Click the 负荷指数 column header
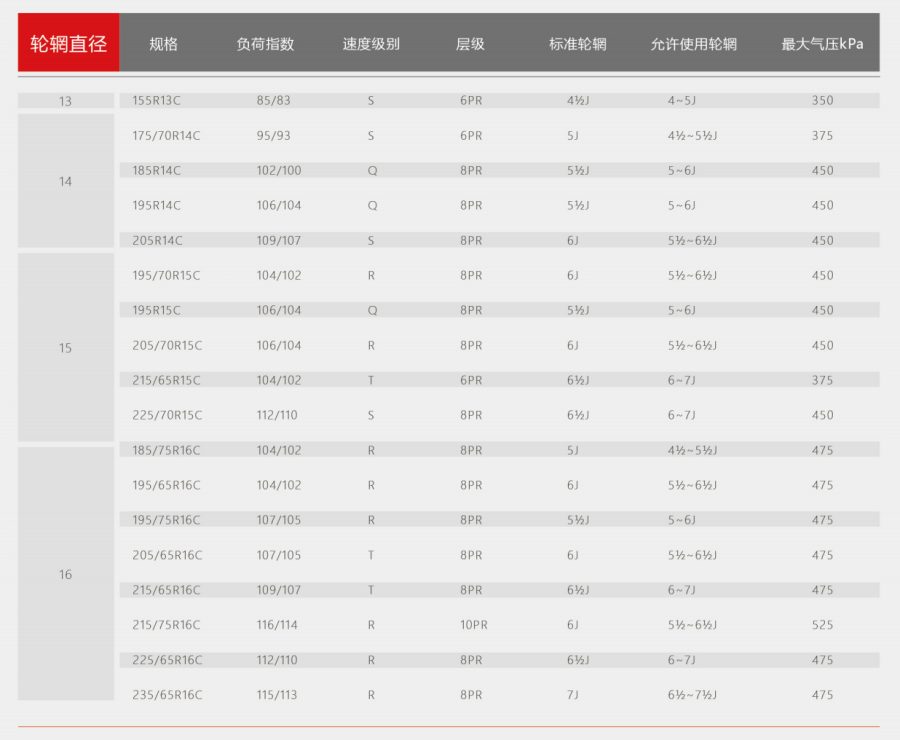This screenshot has width=900, height=740. pyautogui.click(x=265, y=44)
